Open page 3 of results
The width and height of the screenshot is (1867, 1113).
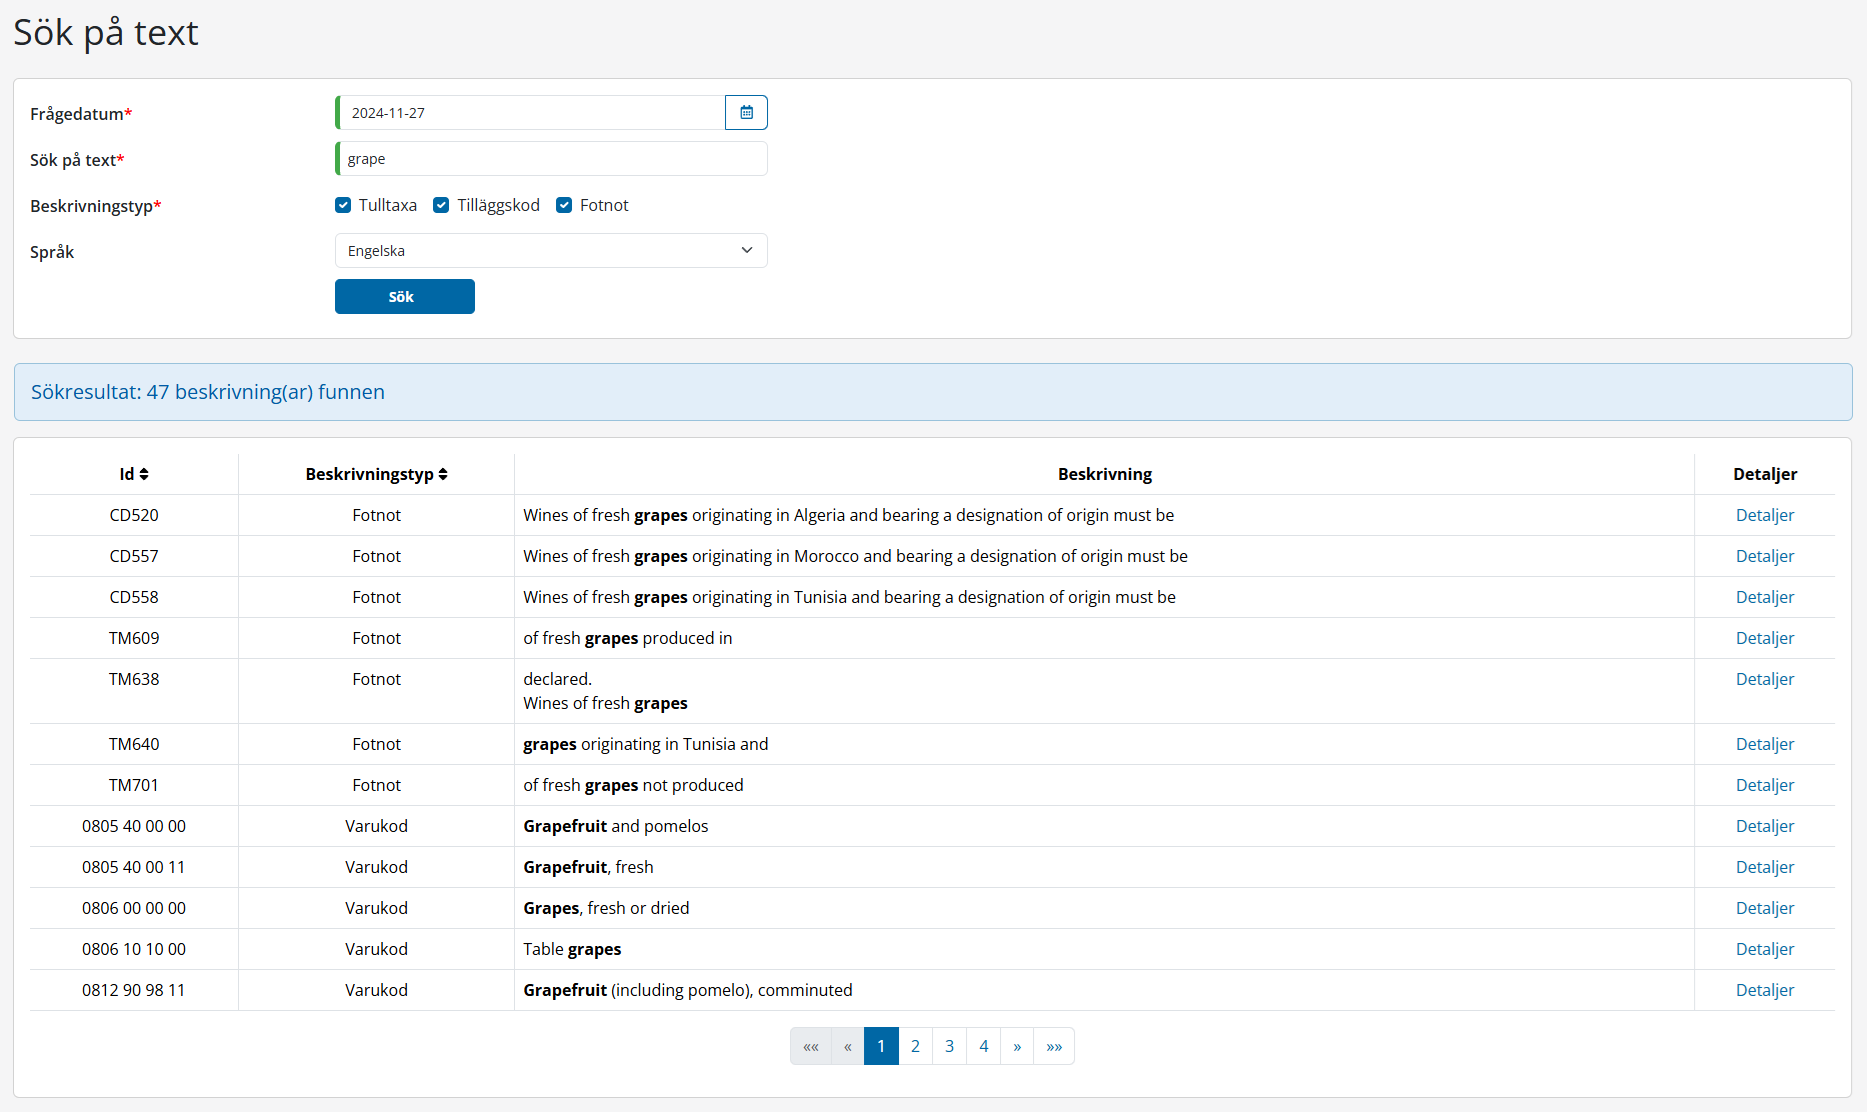(x=949, y=1046)
